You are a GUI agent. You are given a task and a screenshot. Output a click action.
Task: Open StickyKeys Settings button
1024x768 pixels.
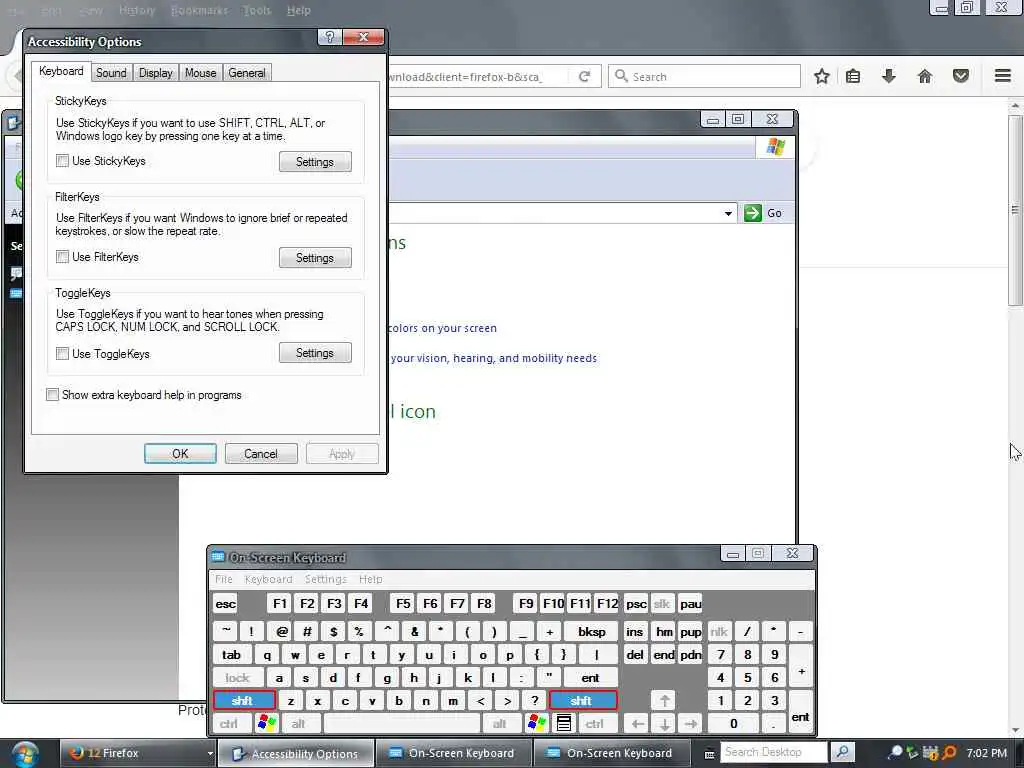tap(315, 161)
